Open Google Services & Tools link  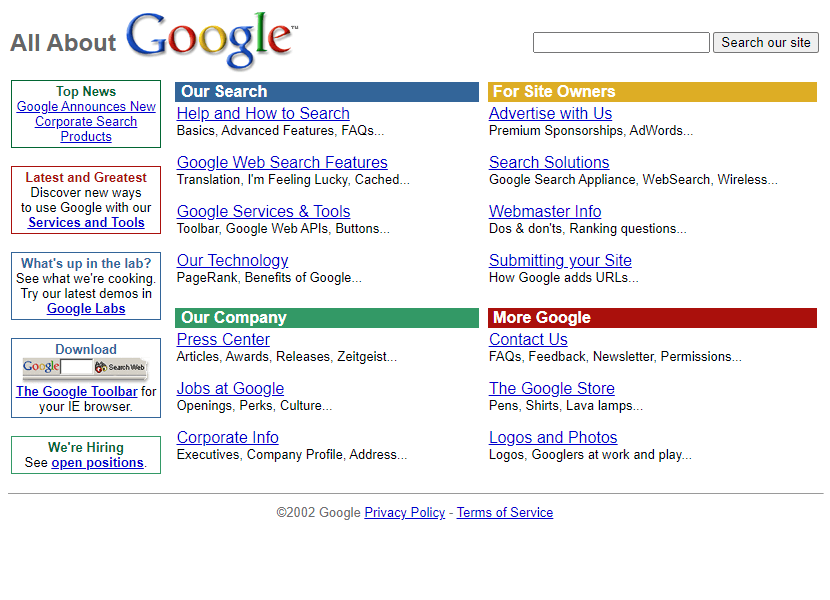point(264,211)
